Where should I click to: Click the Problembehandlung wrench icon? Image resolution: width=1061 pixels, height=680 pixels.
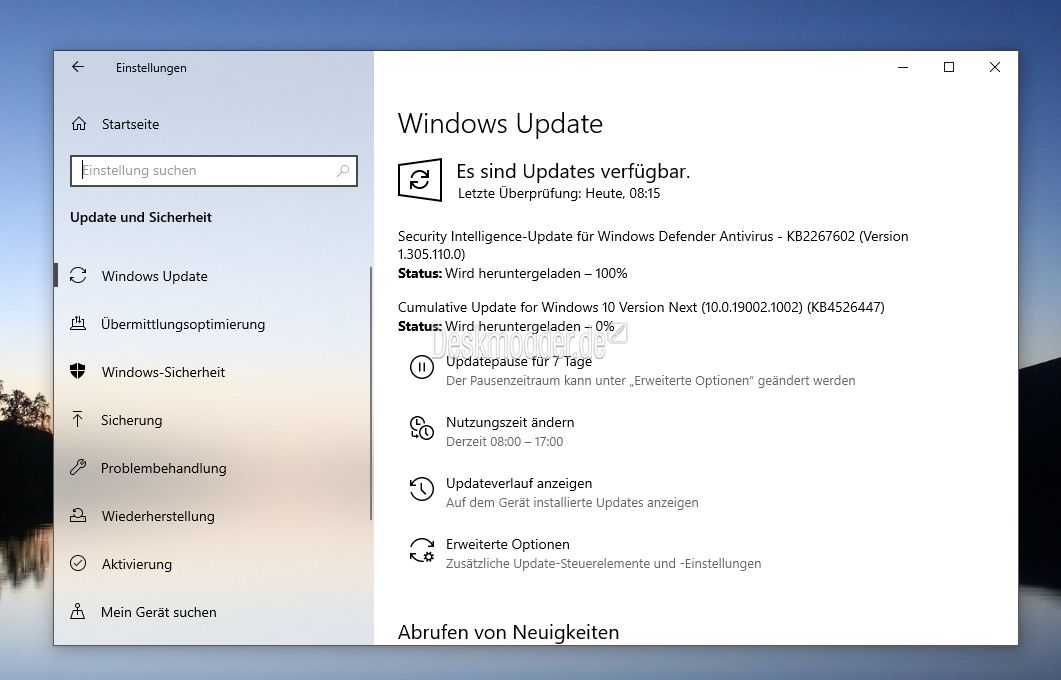point(78,468)
